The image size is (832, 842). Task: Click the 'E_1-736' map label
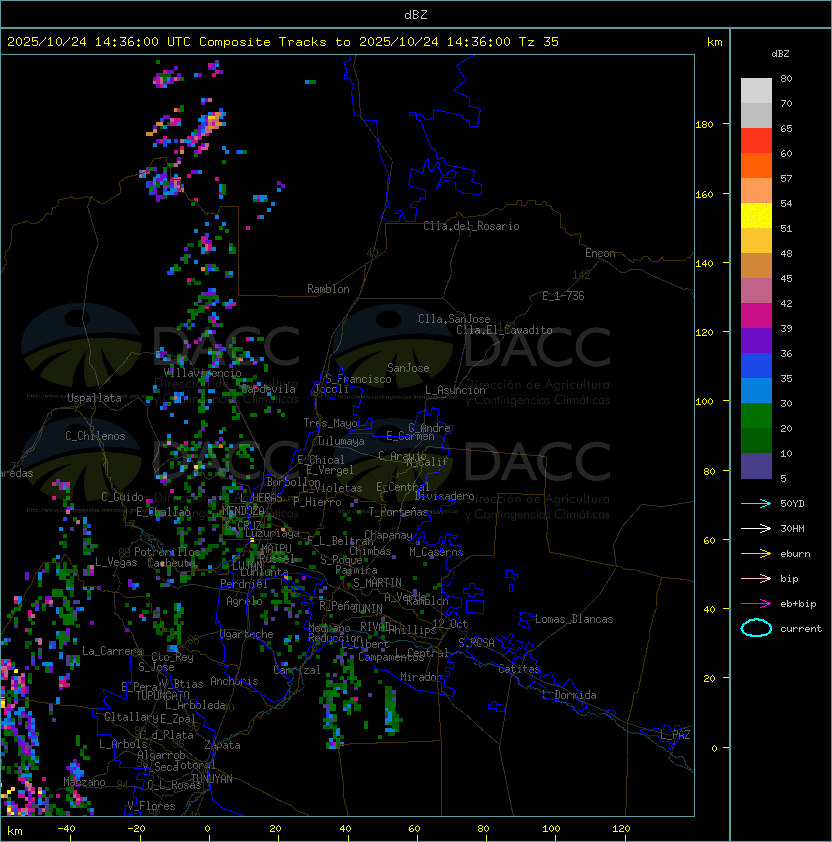click(563, 296)
